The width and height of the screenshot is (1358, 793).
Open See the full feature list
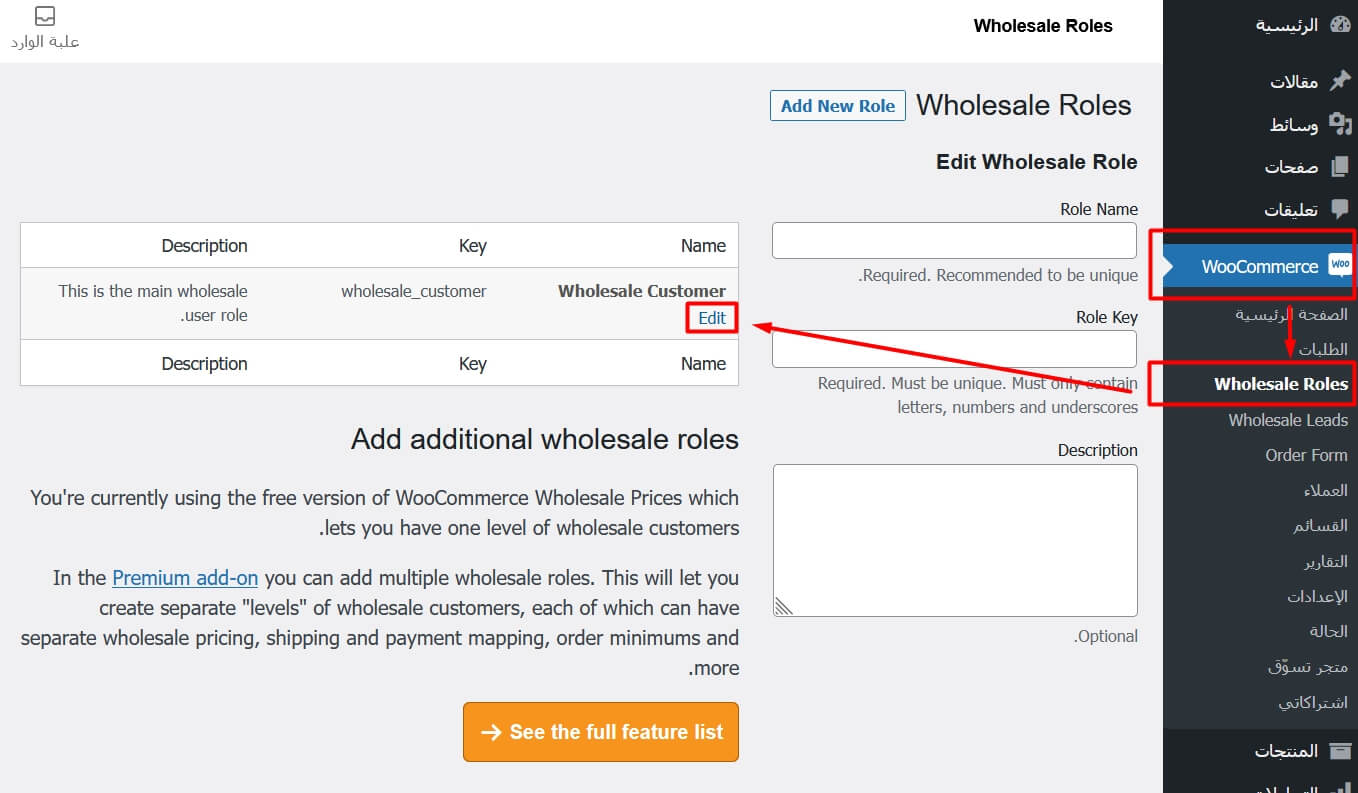(x=601, y=732)
